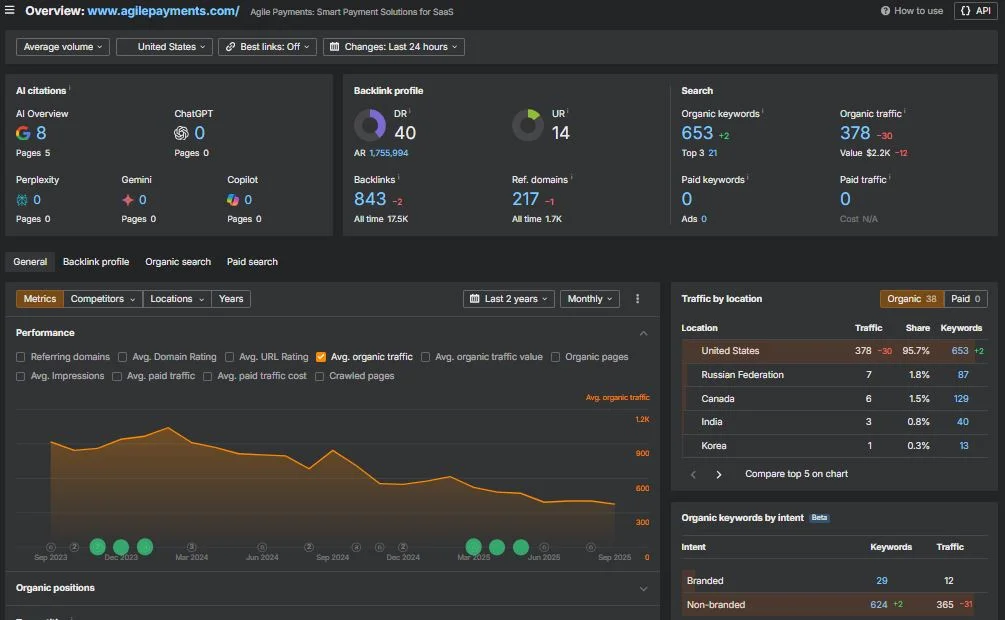Select the Metrics chart tab

40,299
